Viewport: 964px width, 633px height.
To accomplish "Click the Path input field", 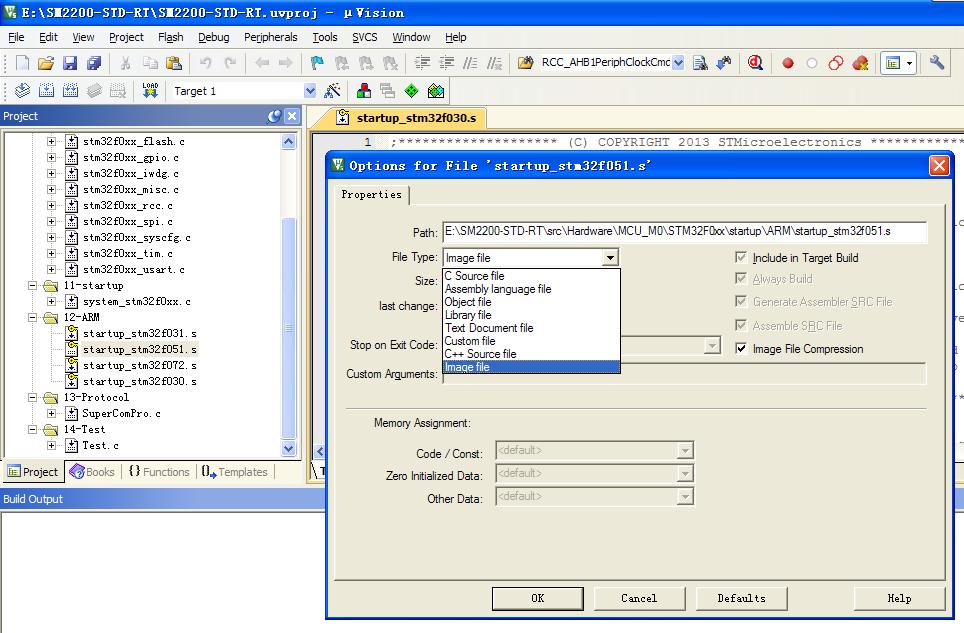I will click(x=684, y=232).
